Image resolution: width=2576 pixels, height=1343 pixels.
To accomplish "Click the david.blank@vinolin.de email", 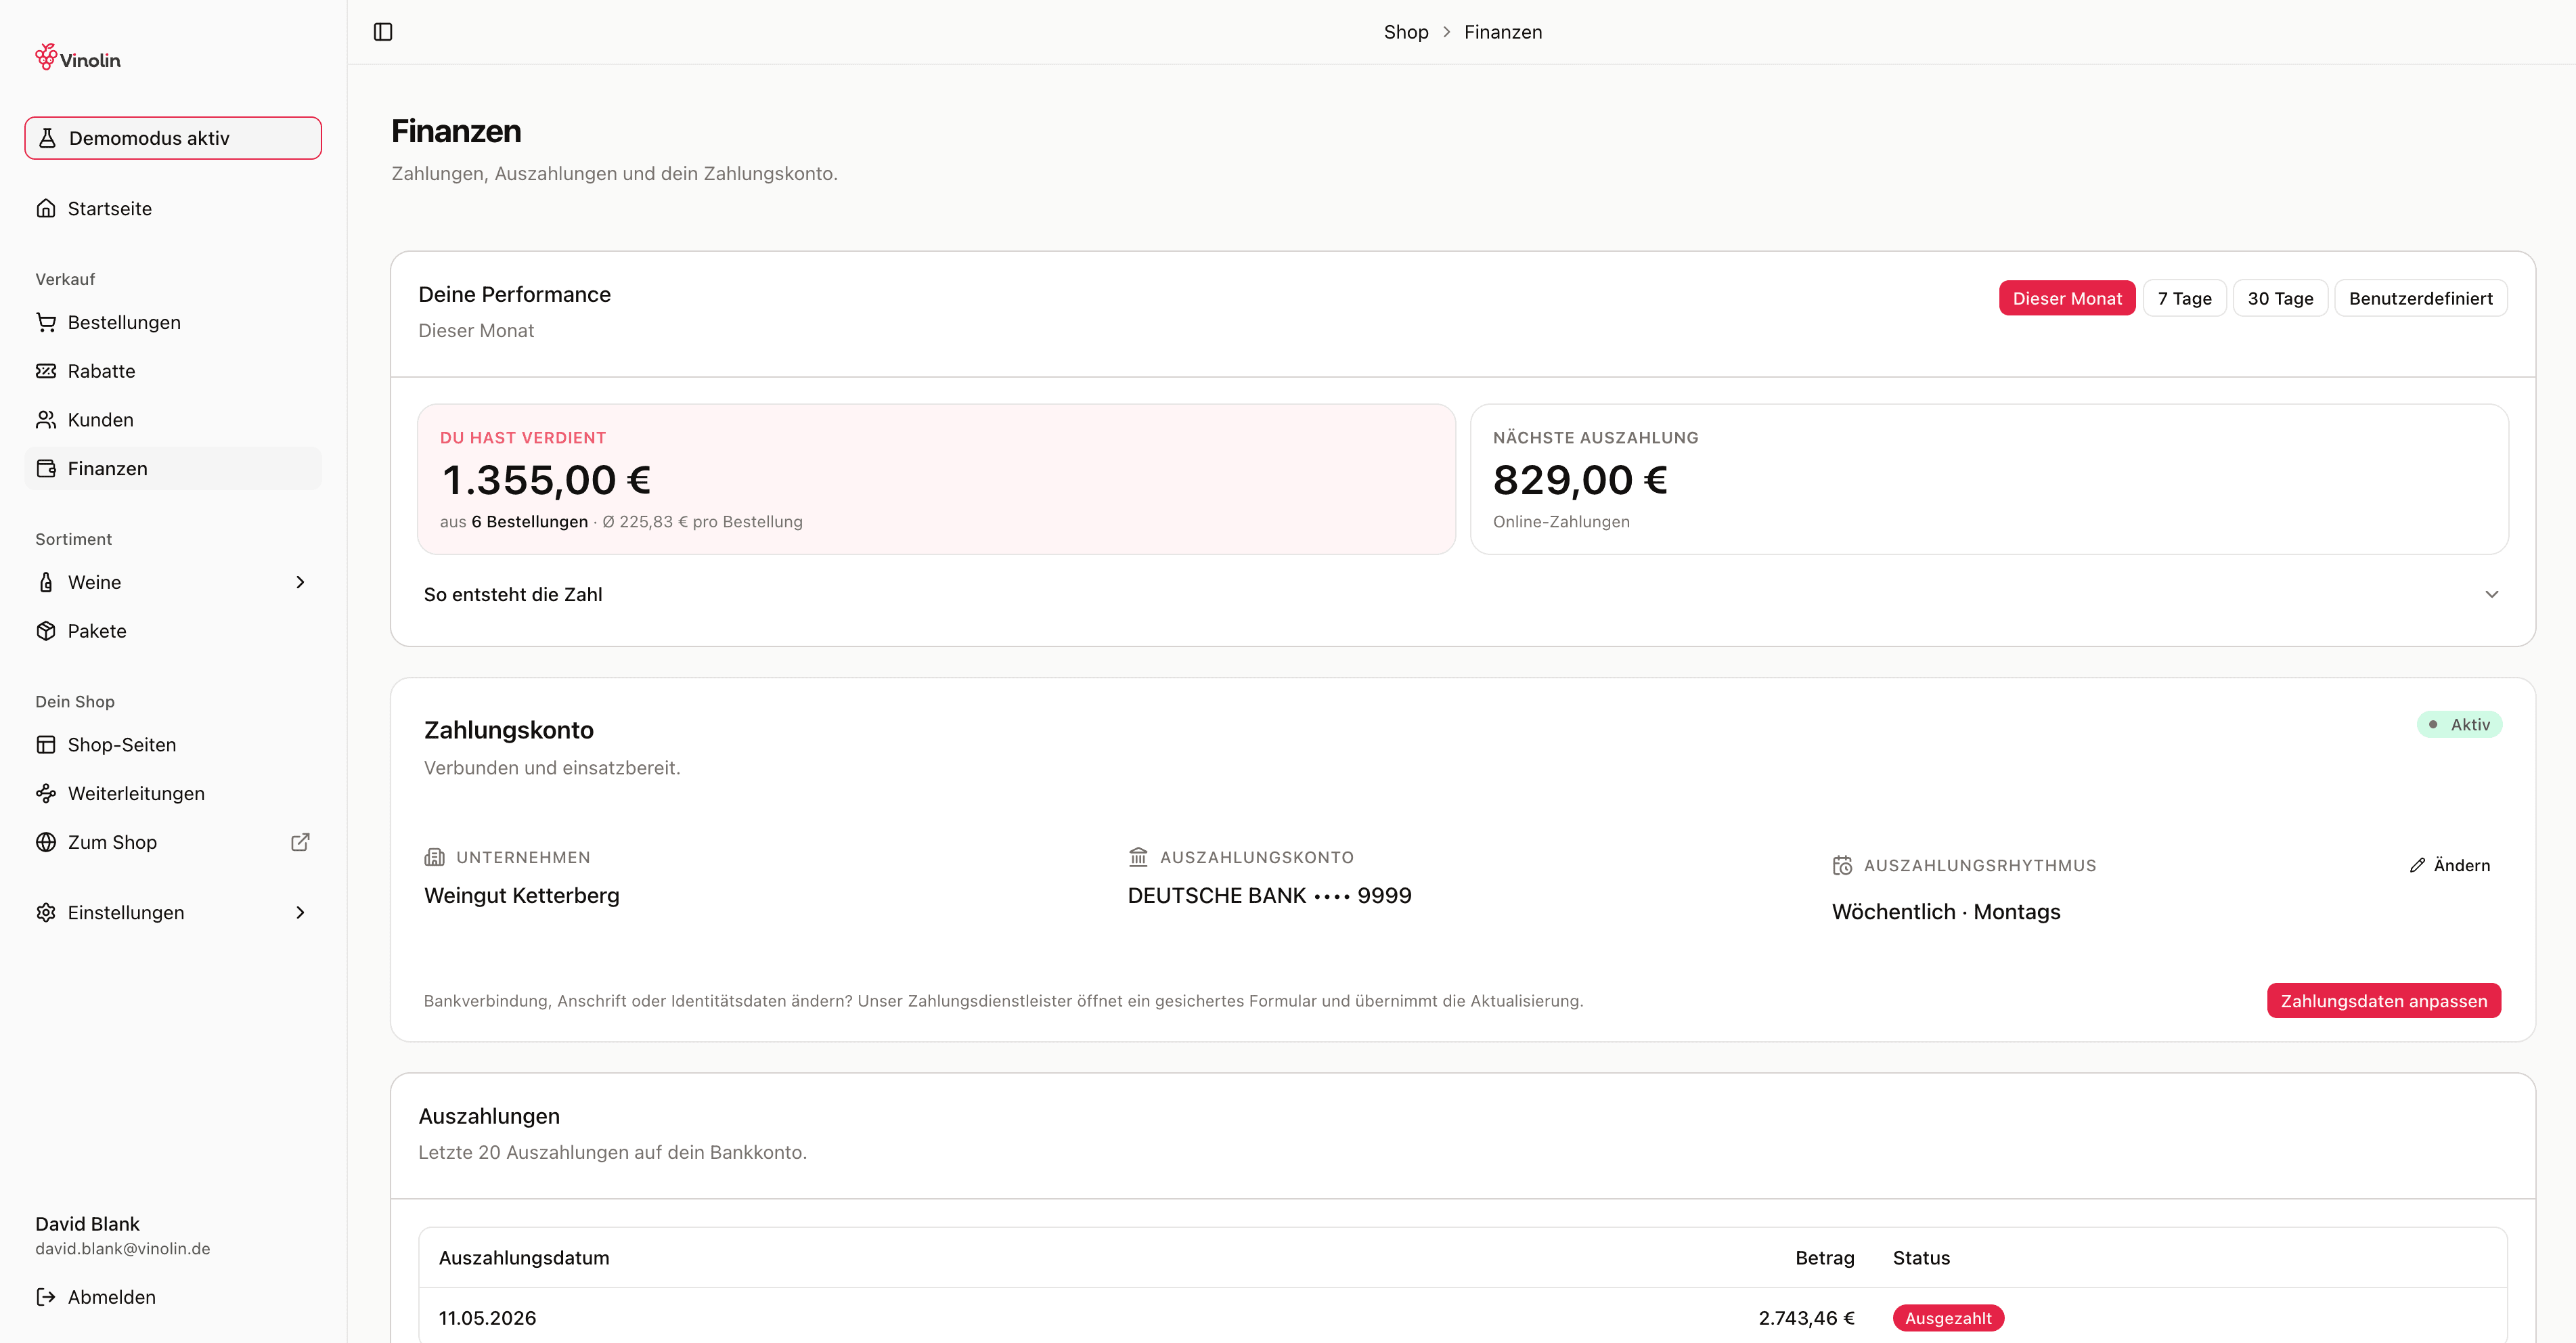I will (x=123, y=1249).
